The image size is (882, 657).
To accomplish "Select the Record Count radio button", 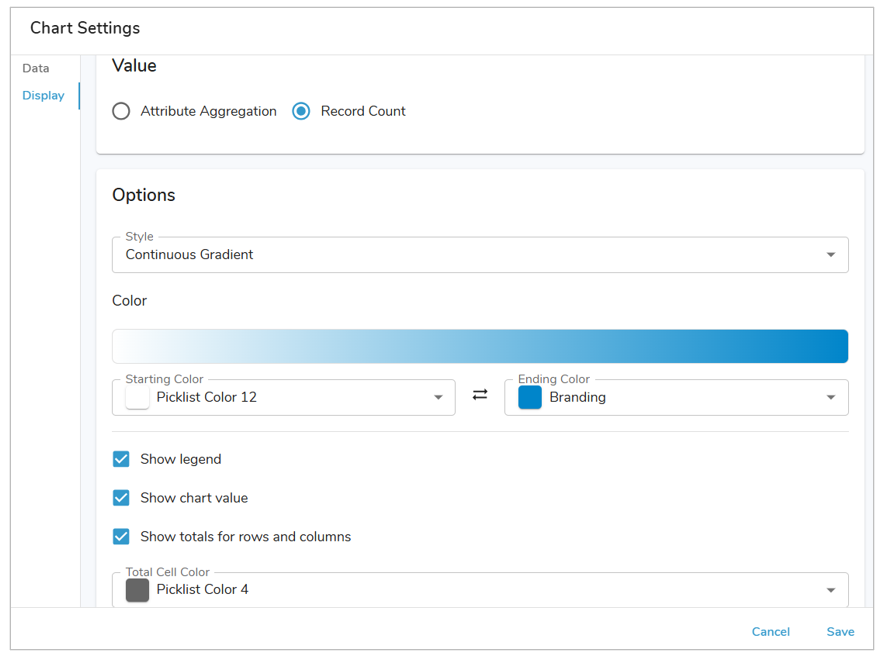I will click(x=301, y=111).
